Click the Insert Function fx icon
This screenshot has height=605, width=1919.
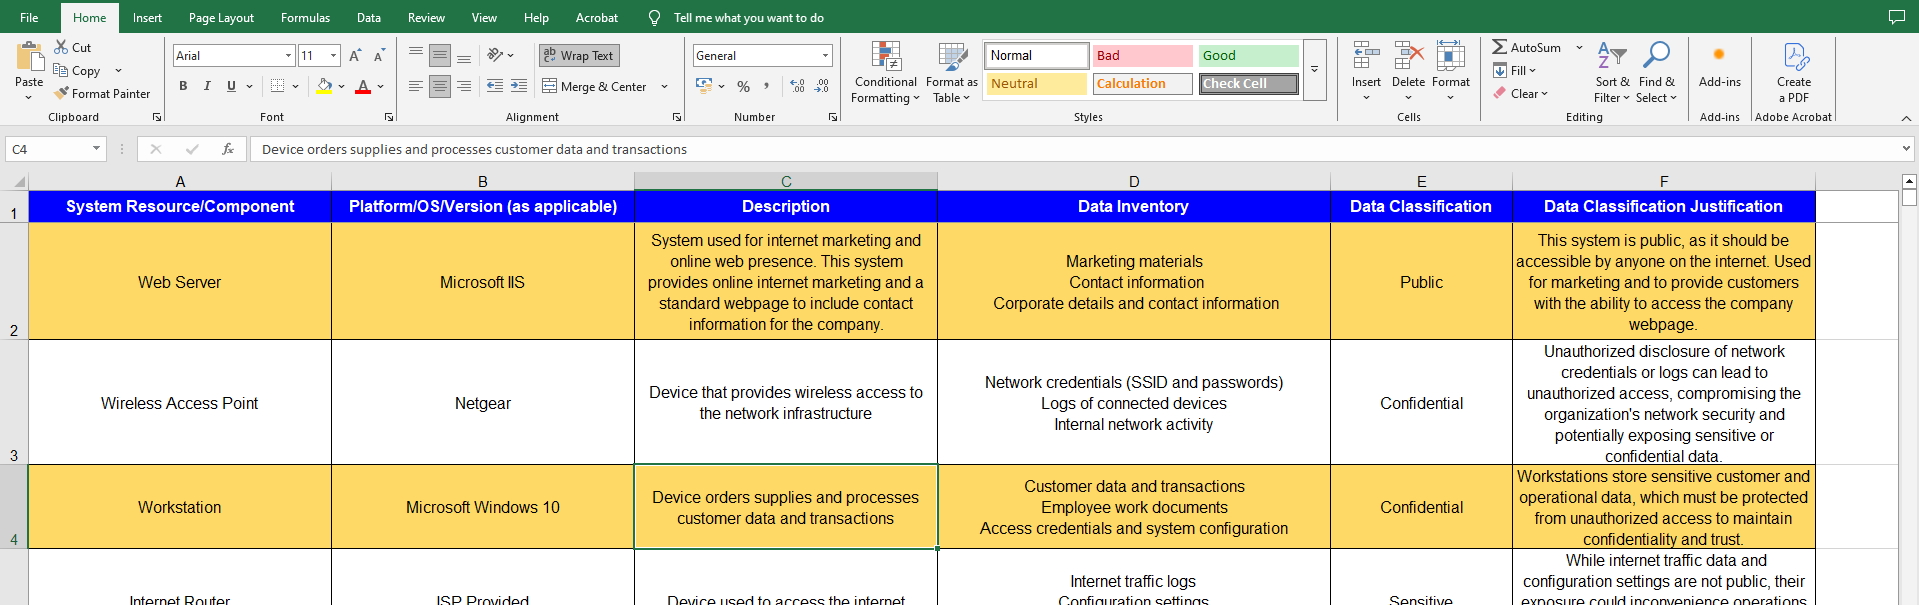pos(228,149)
